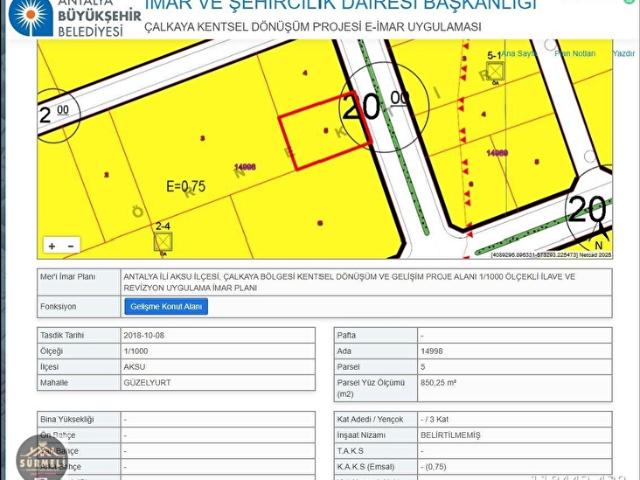This screenshot has height=480, width=640.
Task: Select the area value 850,25 m²
Action: click(x=438, y=383)
